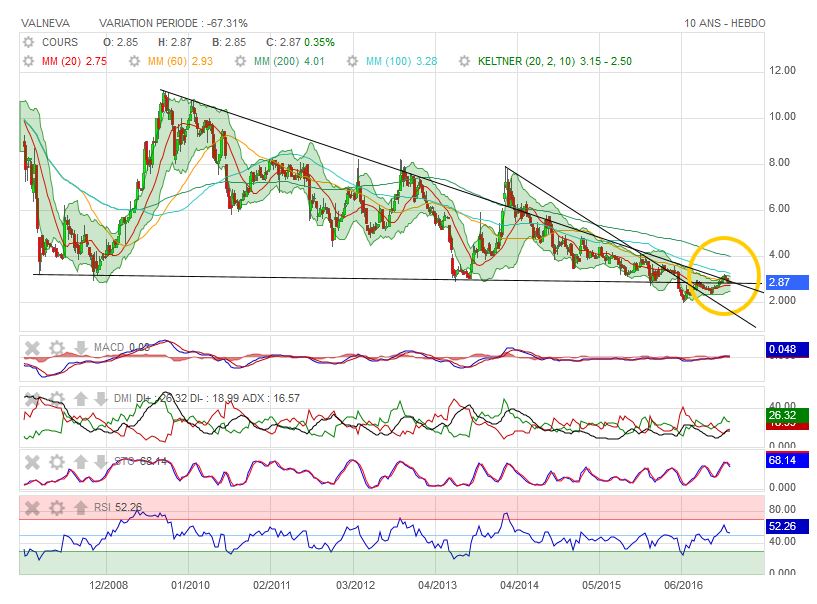Click the MACD value tag 0.048
Screen dimensions: 817x604
tap(787, 349)
